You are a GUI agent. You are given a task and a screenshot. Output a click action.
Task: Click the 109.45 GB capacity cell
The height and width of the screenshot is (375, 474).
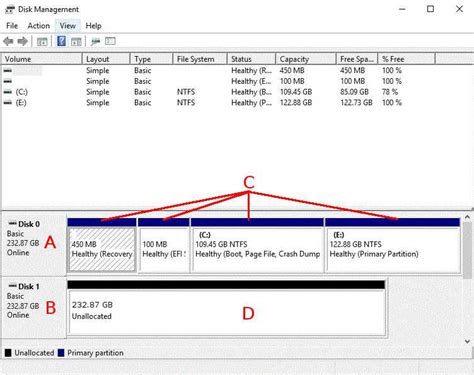coord(296,92)
